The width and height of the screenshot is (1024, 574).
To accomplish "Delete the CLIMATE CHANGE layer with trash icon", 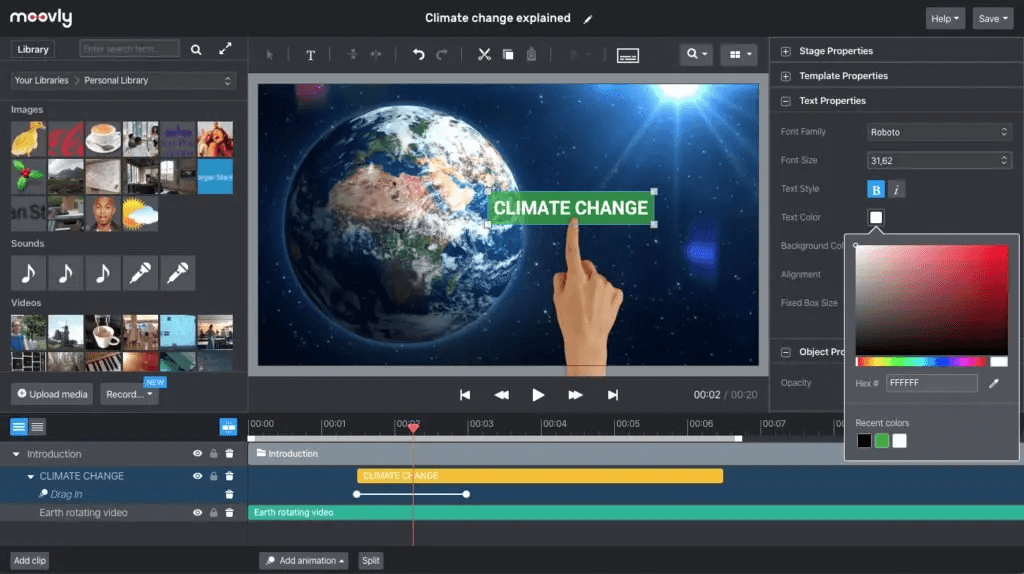I will (229, 476).
